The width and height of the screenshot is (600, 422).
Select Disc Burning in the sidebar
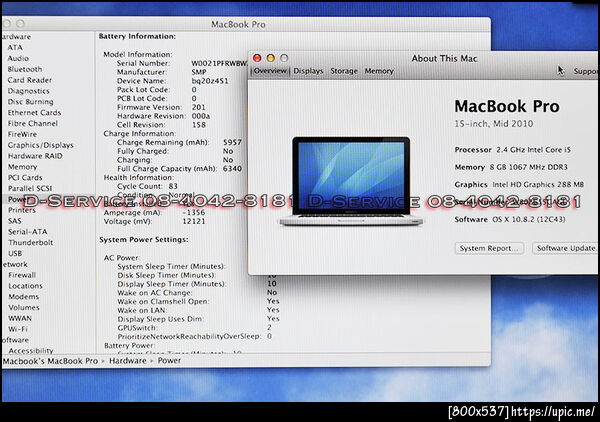pyautogui.click(x=30, y=102)
